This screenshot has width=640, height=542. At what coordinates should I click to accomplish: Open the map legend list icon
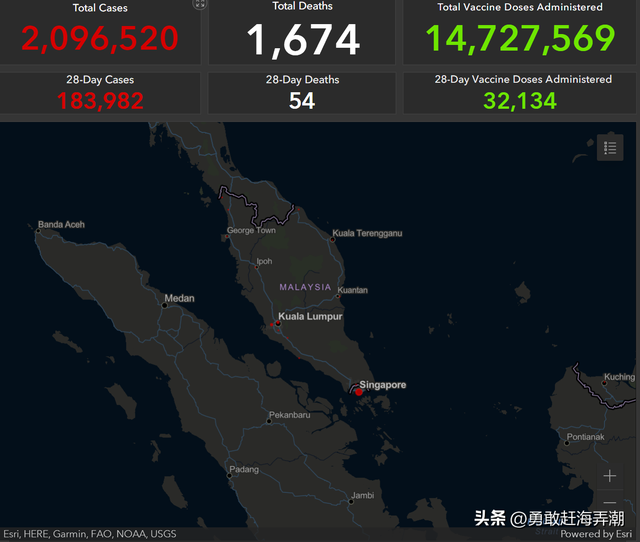tap(610, 148)
